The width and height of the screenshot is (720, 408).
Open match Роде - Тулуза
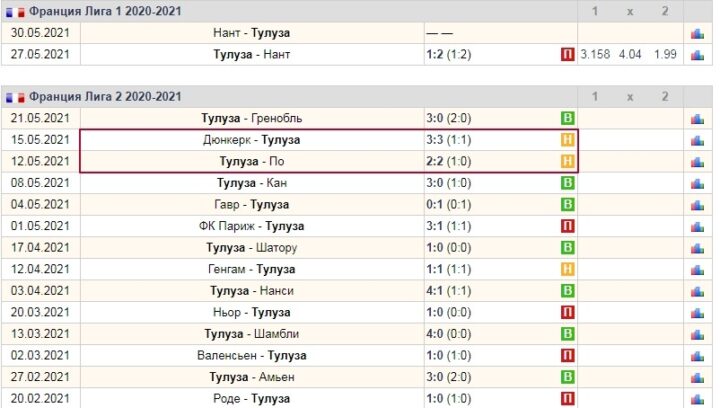252,399
